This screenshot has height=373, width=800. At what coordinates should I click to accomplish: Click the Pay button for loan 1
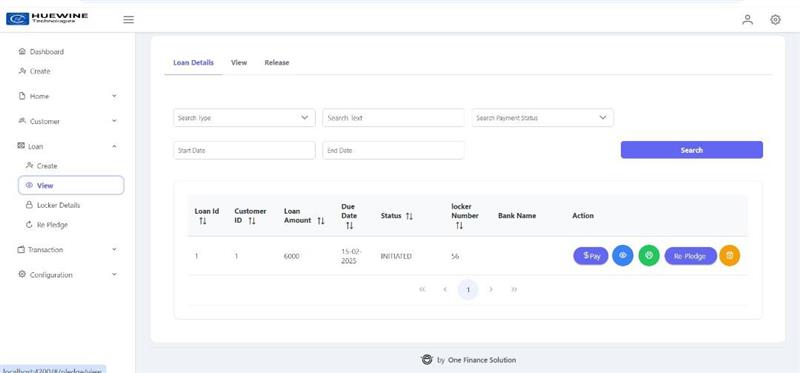click(591, 256)
